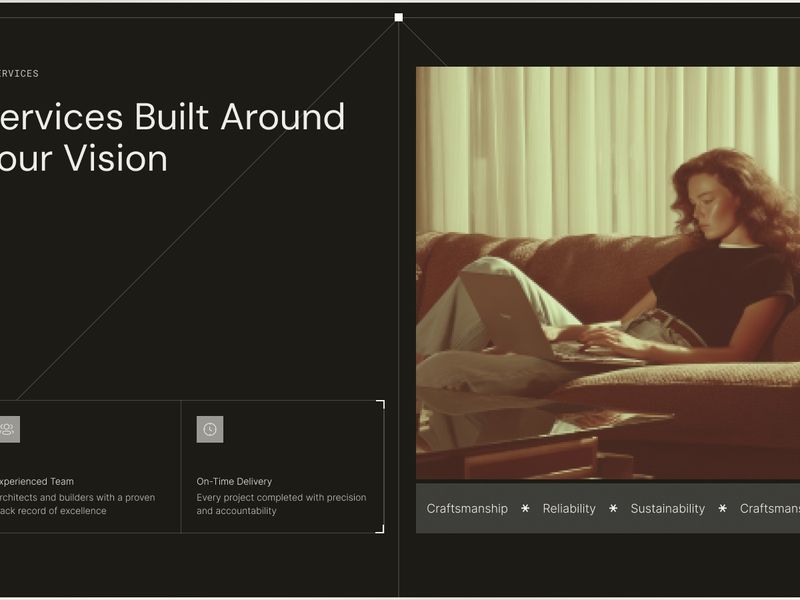Click the woman with laptop photo
800x600 pixels.
(x=608, y=273)
